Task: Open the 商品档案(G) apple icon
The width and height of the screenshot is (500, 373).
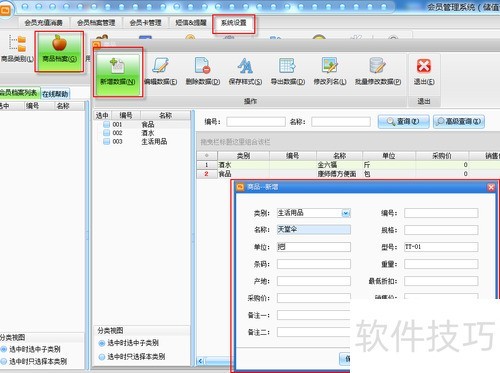Action: point(59,43)
